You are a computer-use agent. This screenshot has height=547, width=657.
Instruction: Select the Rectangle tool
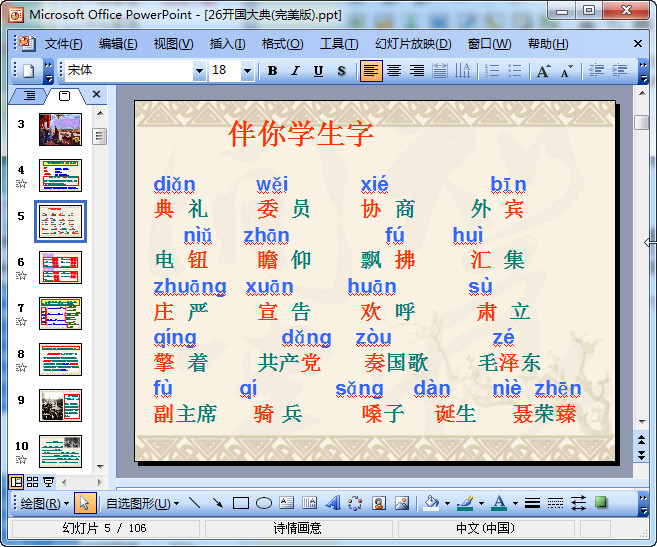pos(241,503)
